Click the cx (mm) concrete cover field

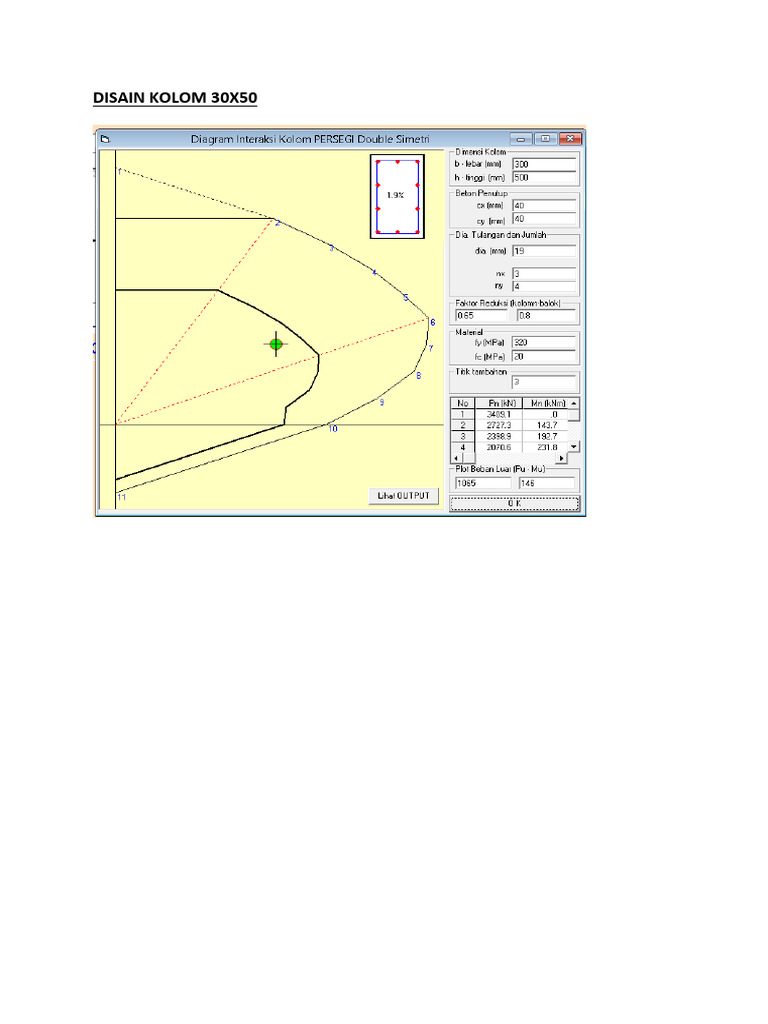(x=544, y=205)
